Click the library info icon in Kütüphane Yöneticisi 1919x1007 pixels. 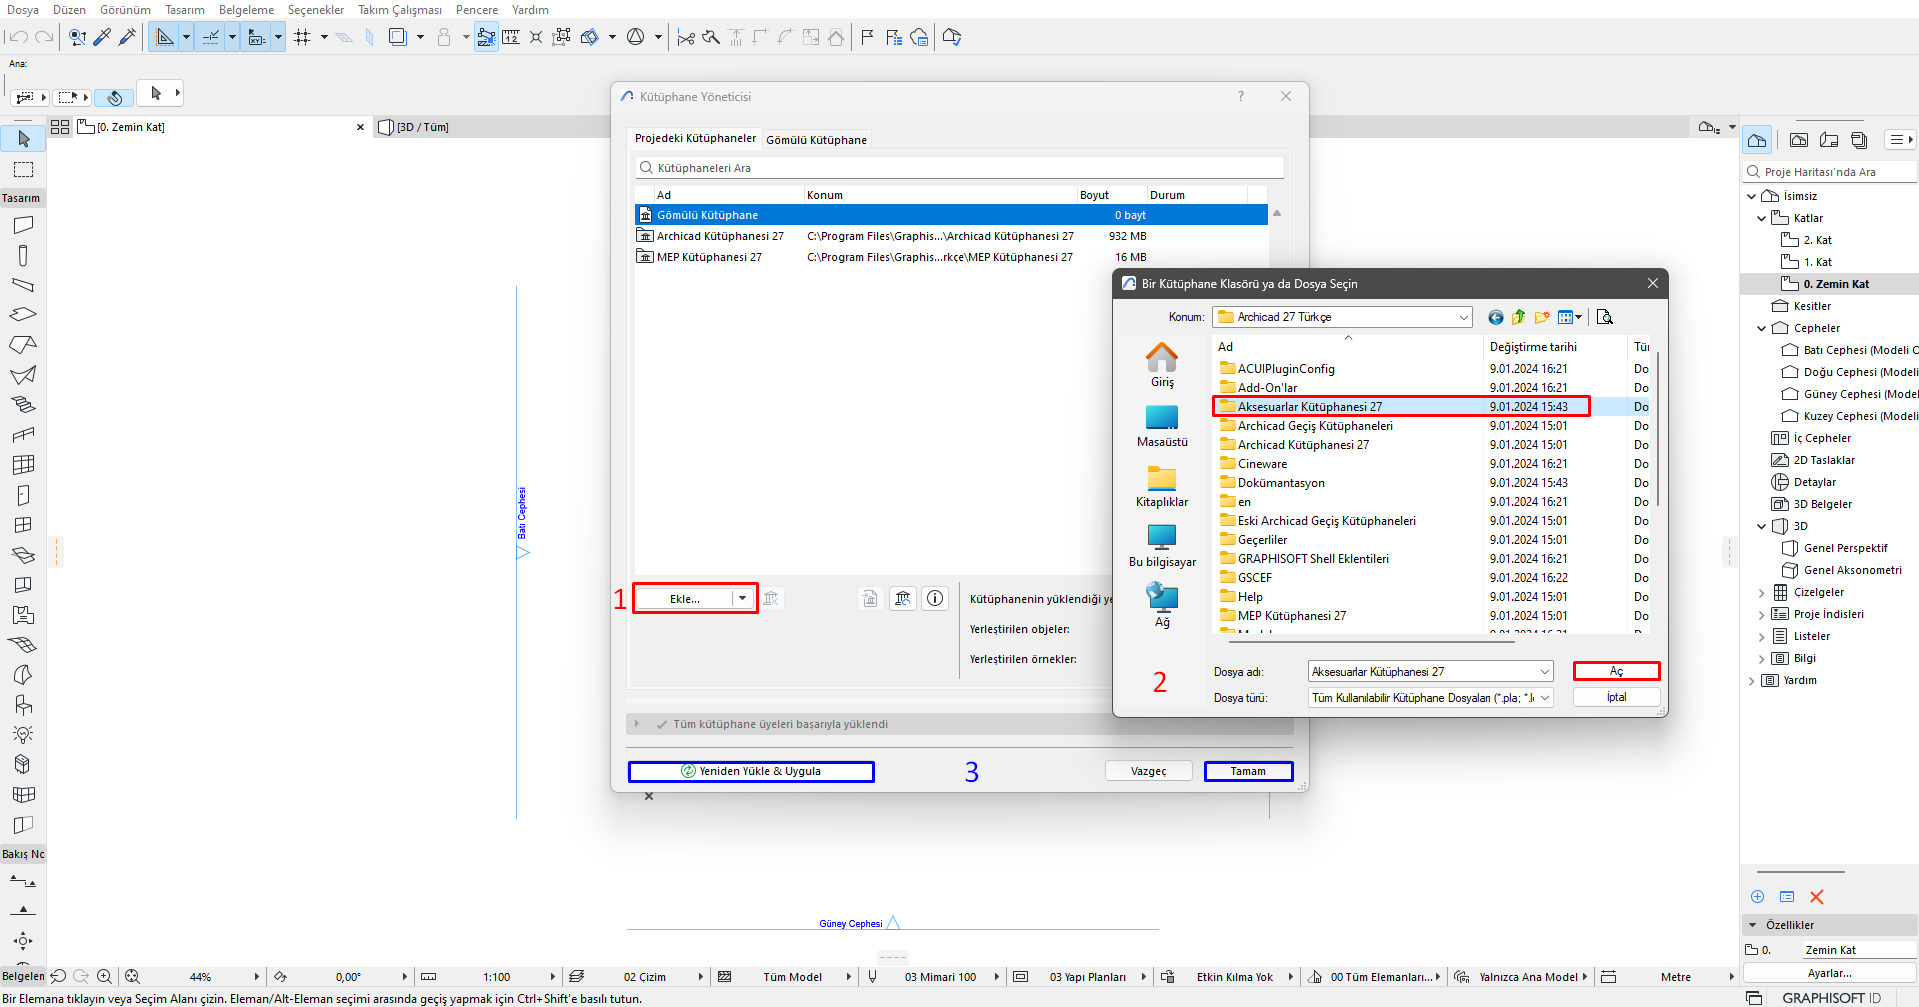click(935, 598)
